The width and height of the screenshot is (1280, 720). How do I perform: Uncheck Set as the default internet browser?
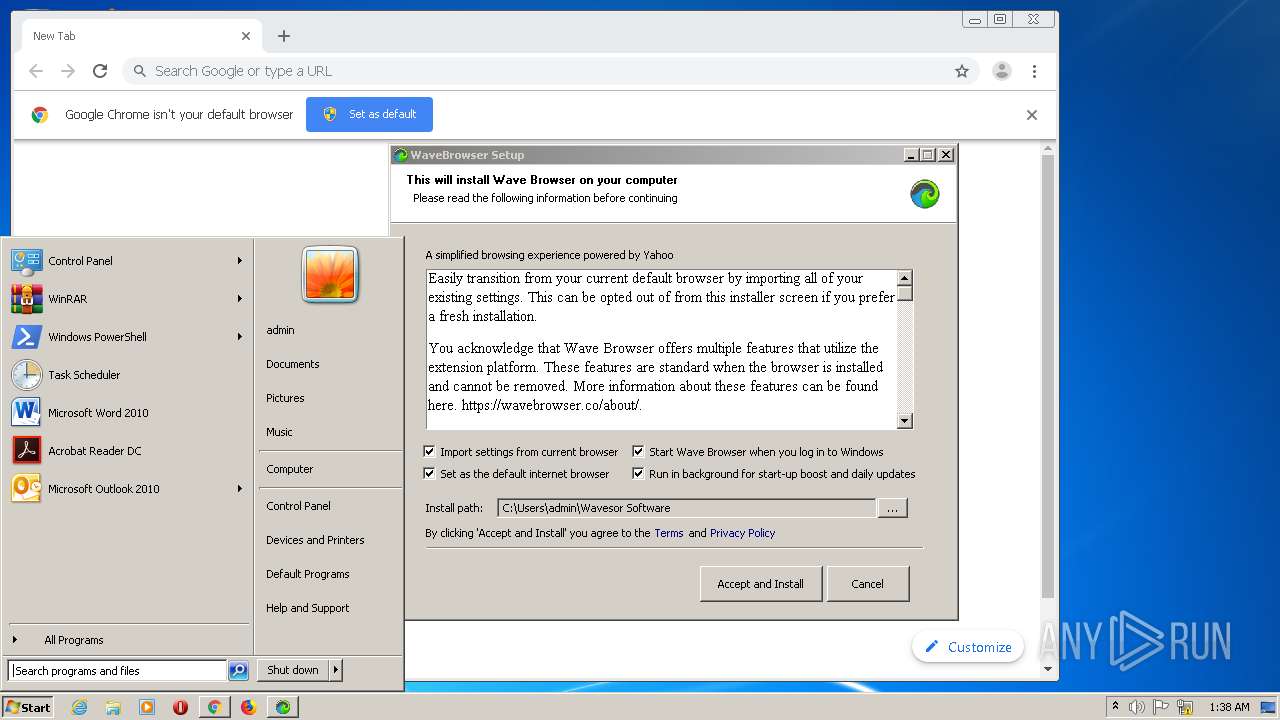tap(430, 474)
